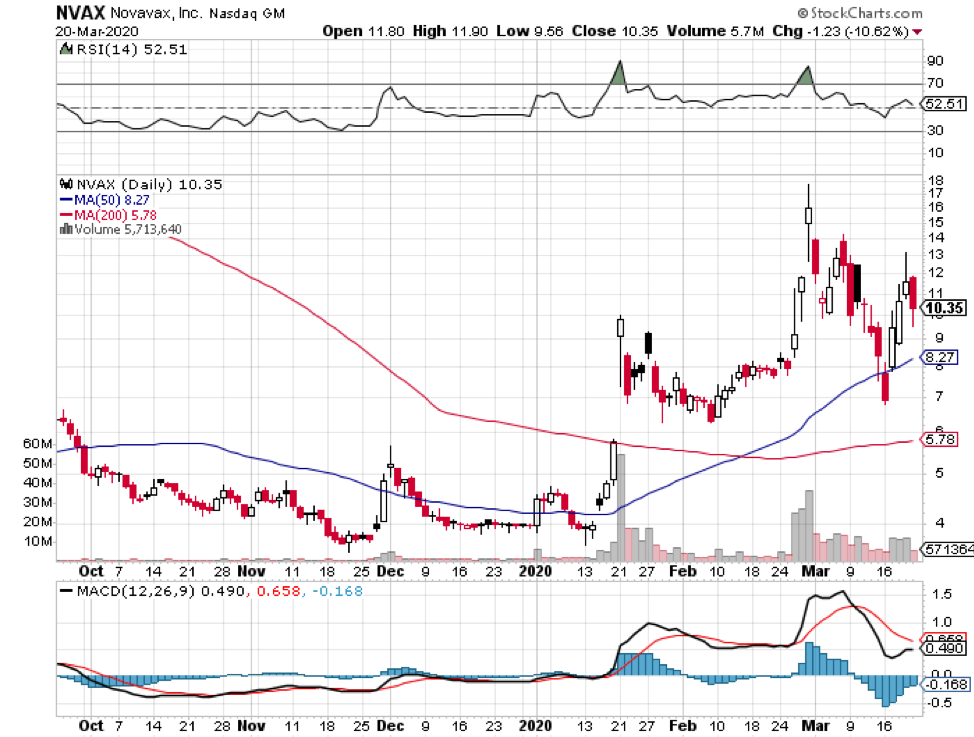Click the volume bars icon in the legend
974x737 pixels.
tap(66, 229)
